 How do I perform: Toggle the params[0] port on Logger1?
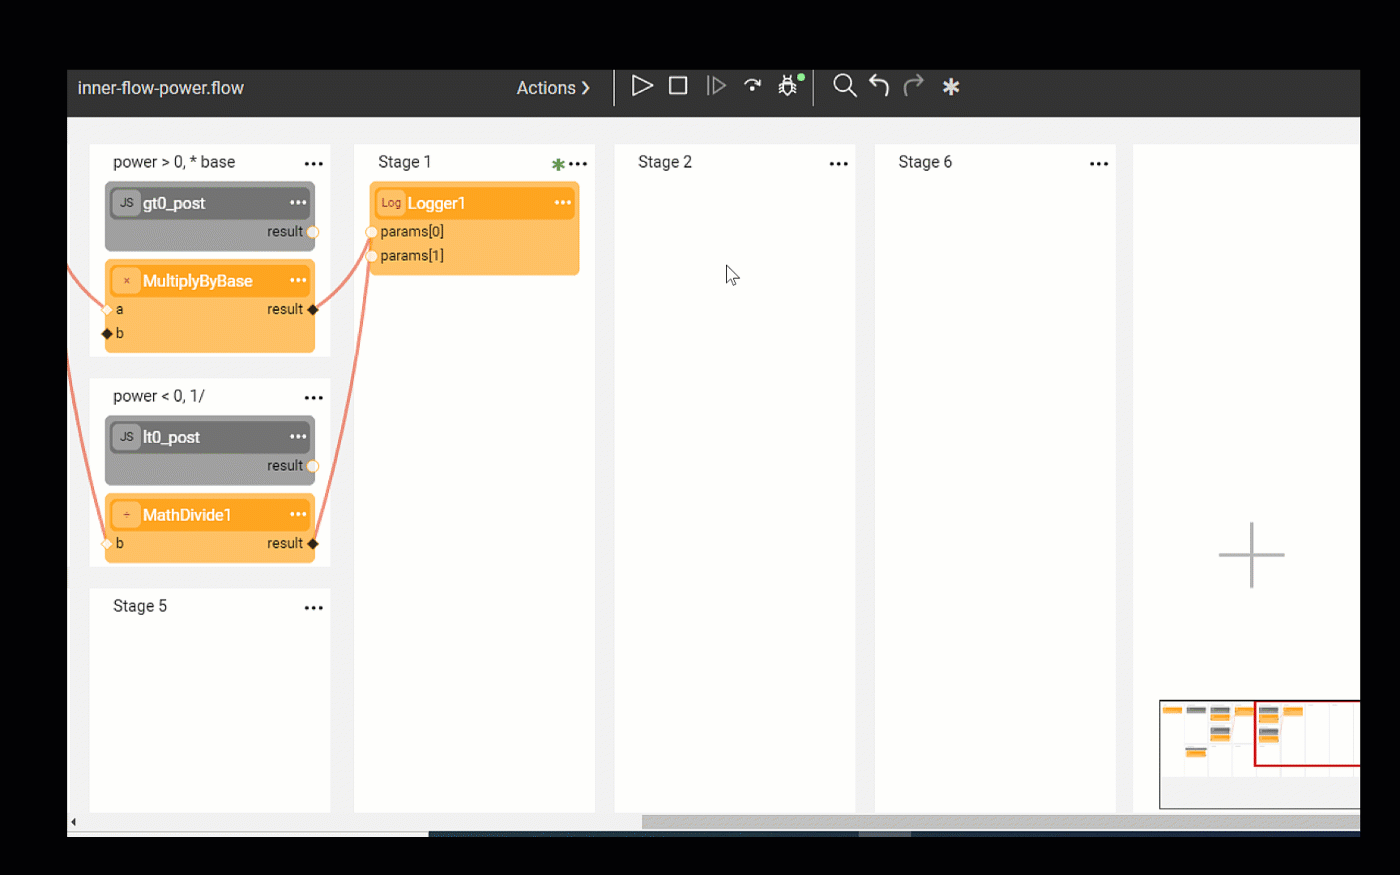371,231
